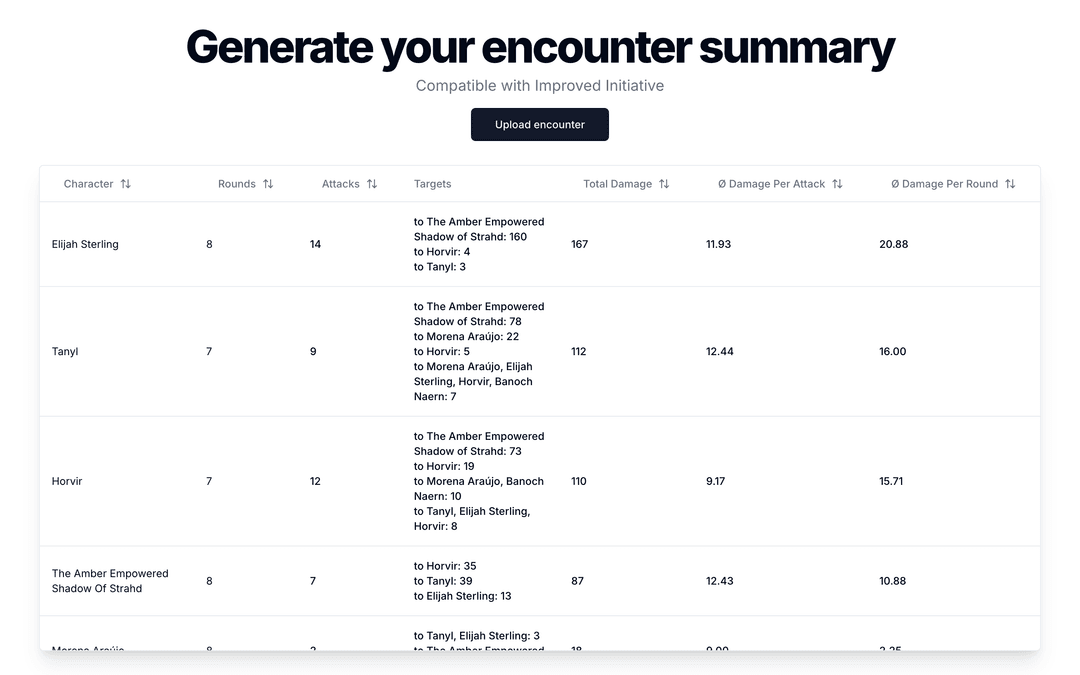Click the sort icon for Ø Damage Per Round
1080x675 pixels.
pos(1011,184)
